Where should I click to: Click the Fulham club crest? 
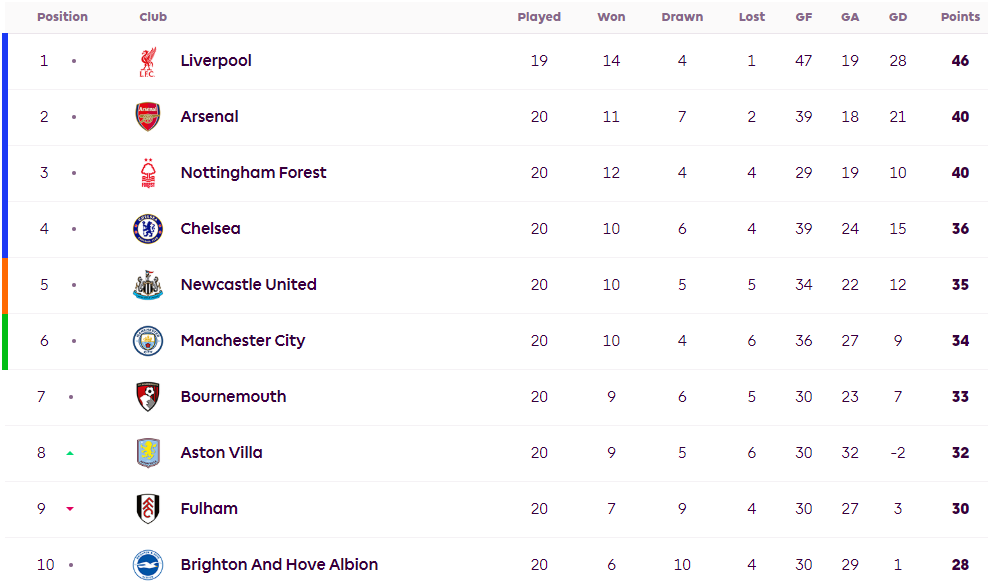pos(147,509)
